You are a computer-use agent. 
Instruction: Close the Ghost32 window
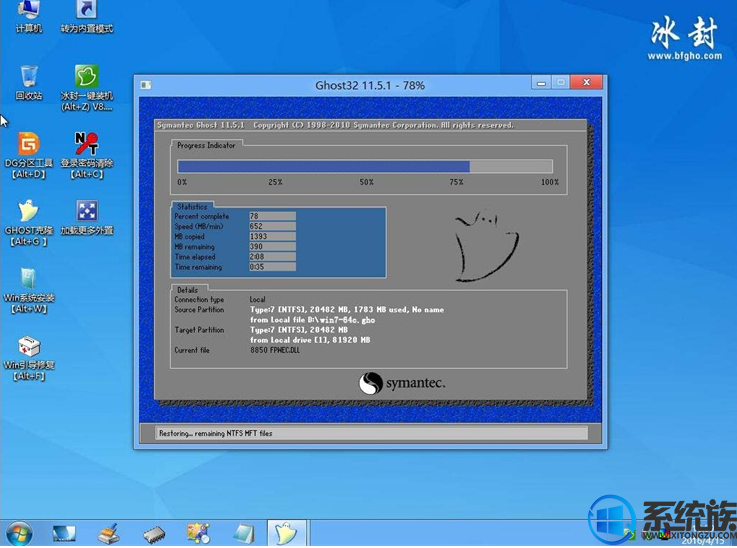[586, 83]
